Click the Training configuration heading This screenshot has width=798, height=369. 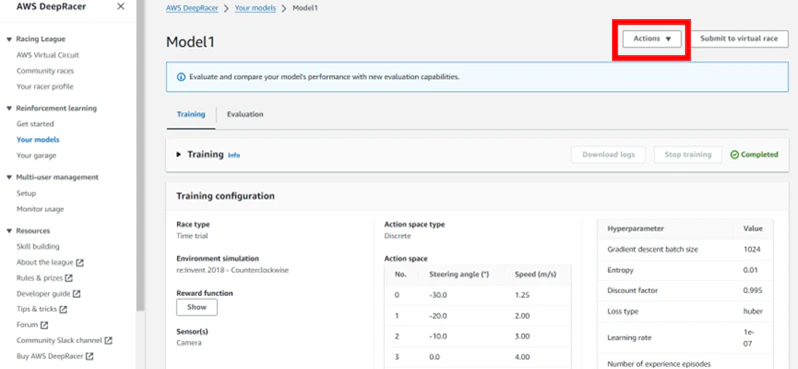[225, 196]
